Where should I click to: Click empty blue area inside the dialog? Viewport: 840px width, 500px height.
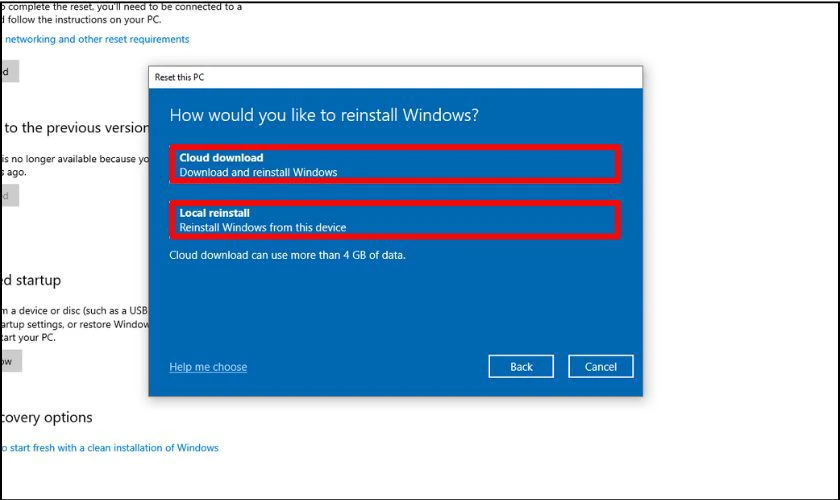click(395, 310)
